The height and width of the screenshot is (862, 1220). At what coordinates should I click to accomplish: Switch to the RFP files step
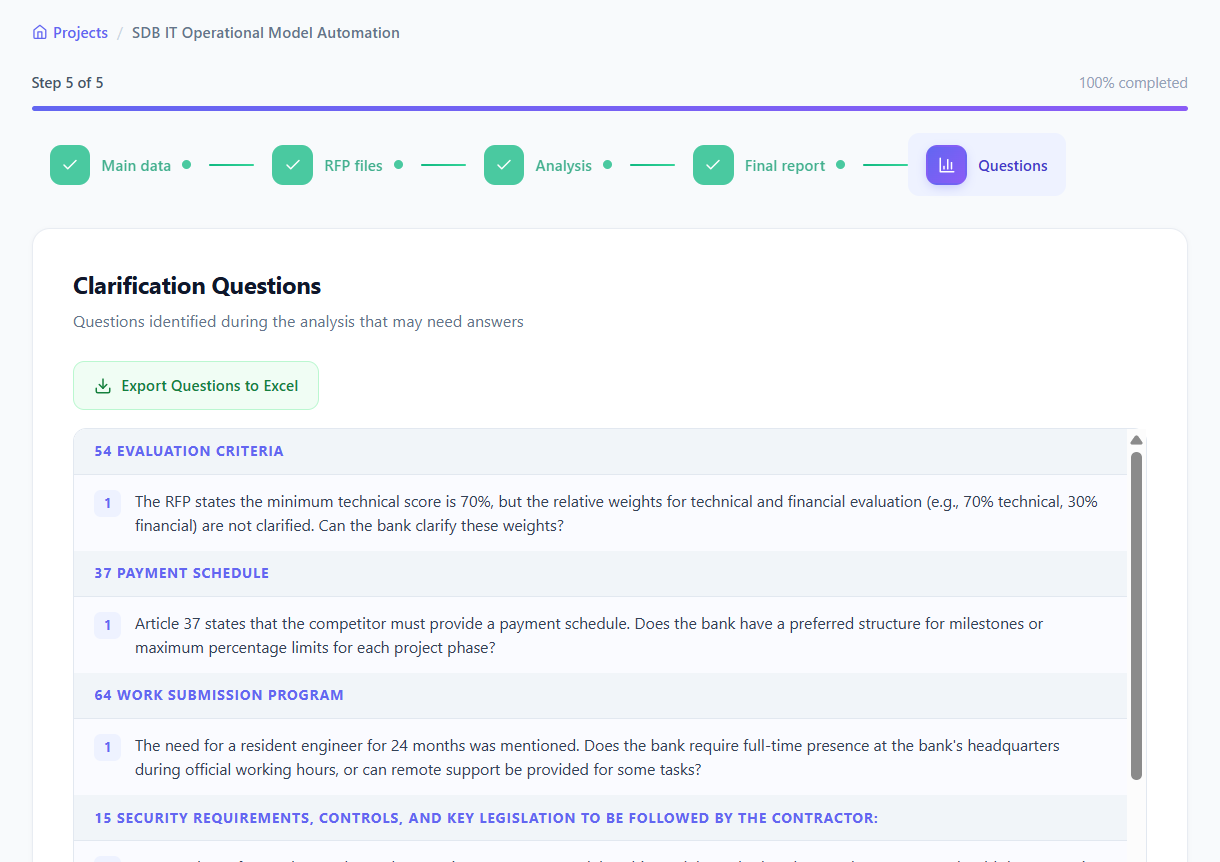point(353,166)
